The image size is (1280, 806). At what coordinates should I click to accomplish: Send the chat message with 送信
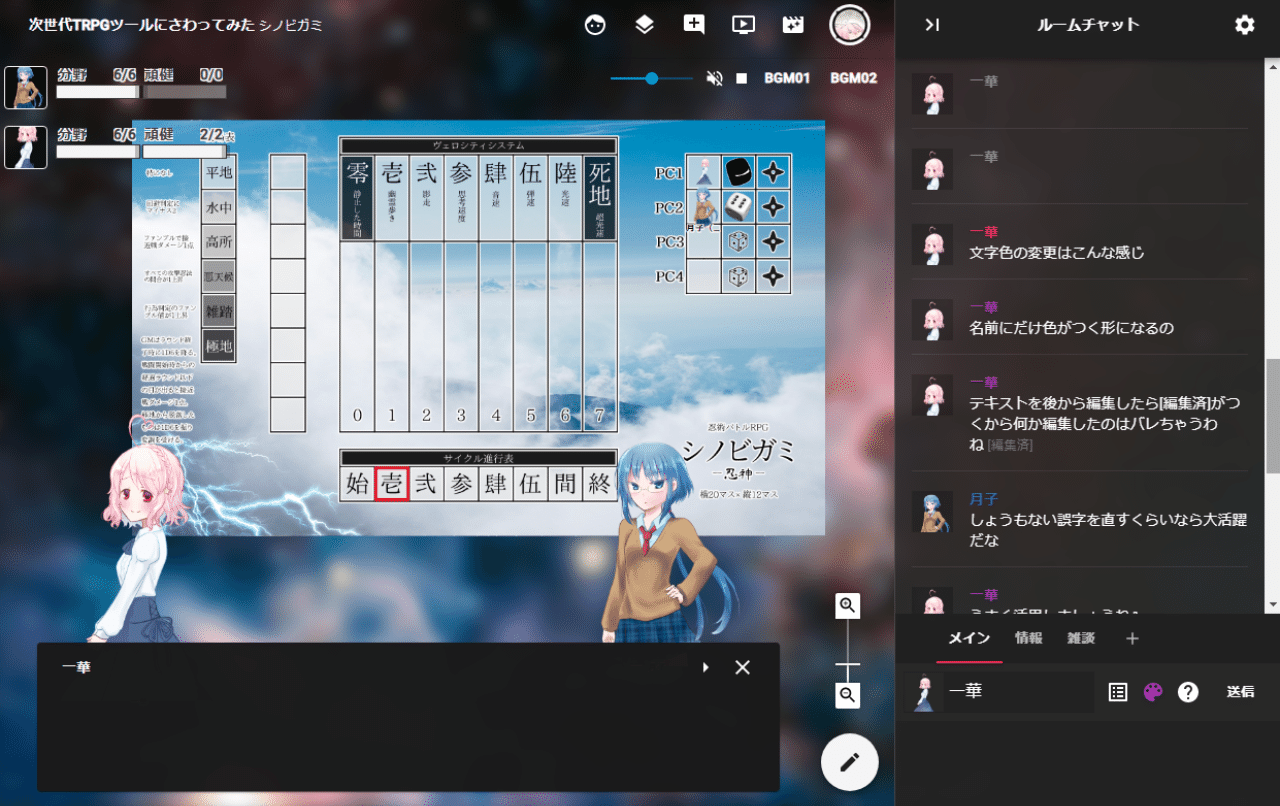(x=1241, y=691)
